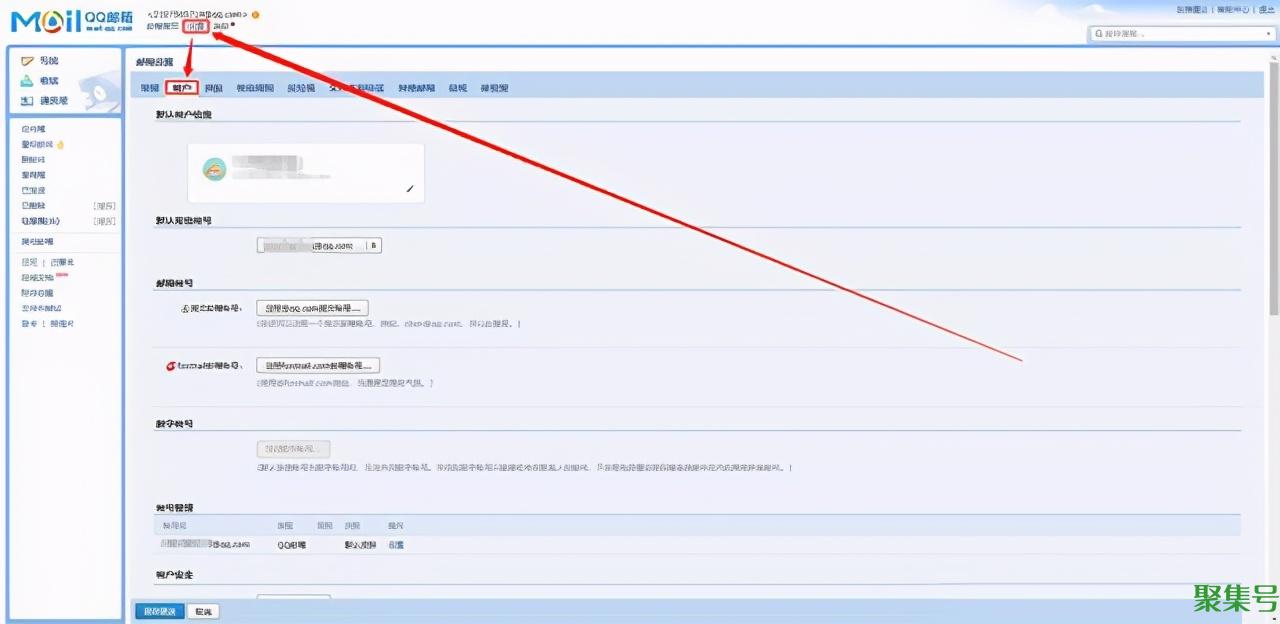Click the Cancel button in bottom bar
The image size is (1280, 624).
(204, 611)
